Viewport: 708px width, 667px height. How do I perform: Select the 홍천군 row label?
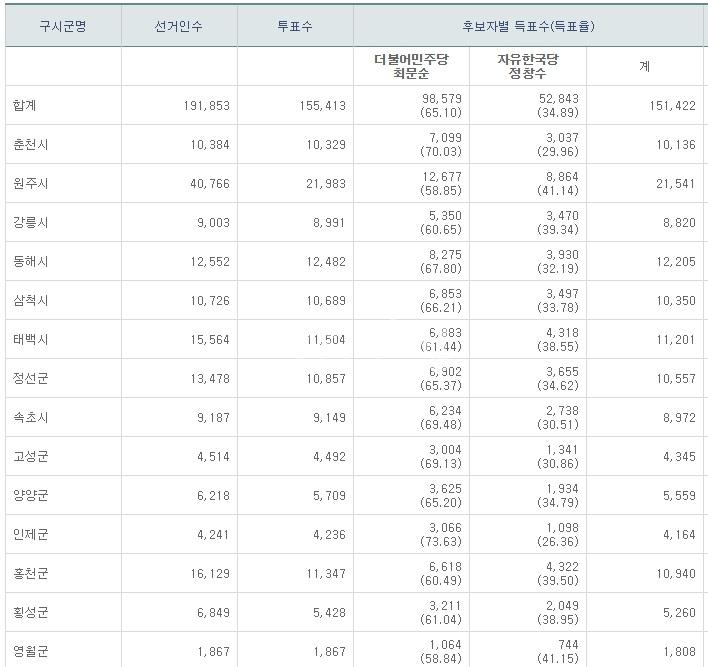coord(30,573)
